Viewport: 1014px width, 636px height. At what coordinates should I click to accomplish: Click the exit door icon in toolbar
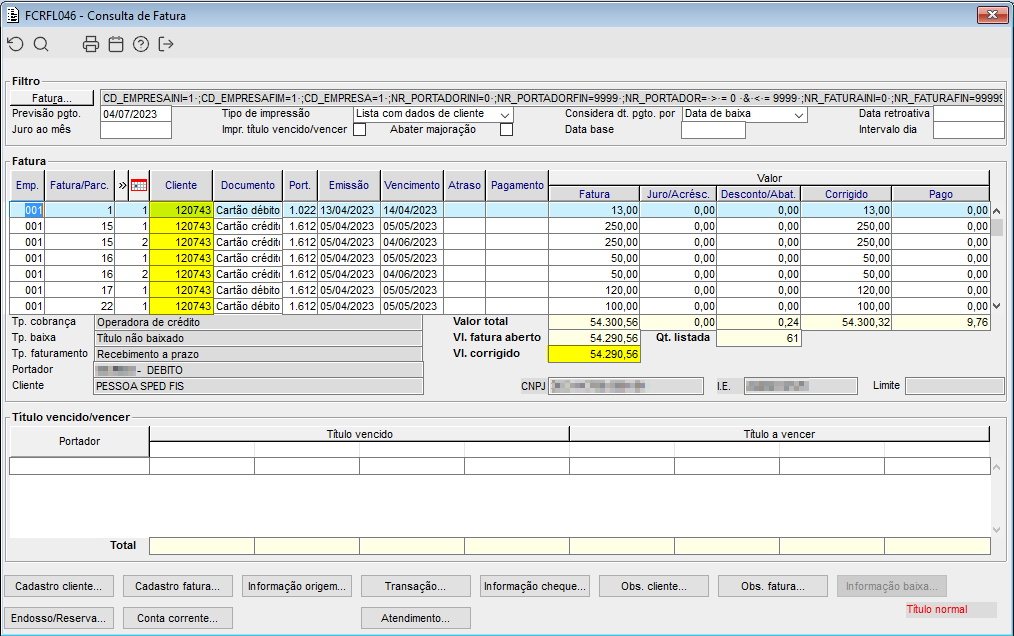click(166, 44)
